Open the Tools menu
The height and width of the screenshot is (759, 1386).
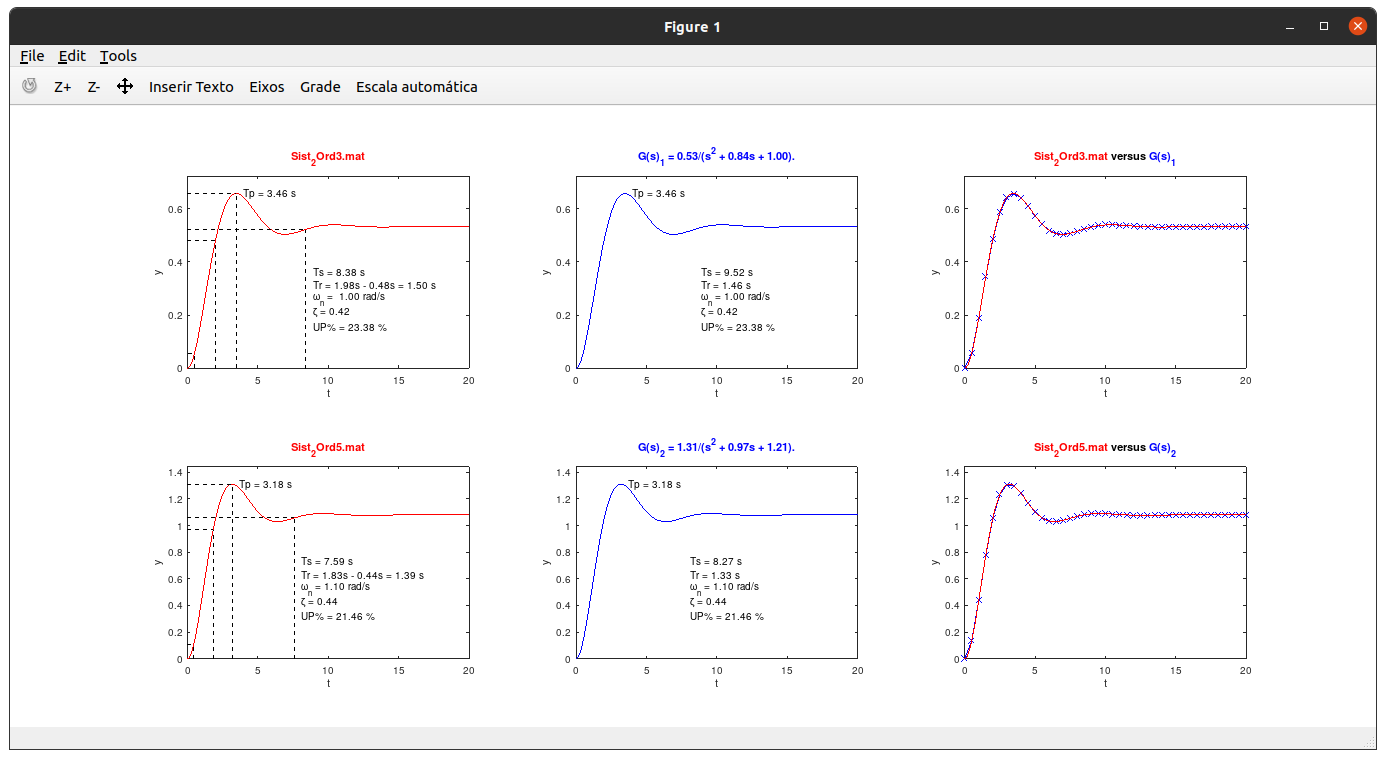(x=117, y=56)
